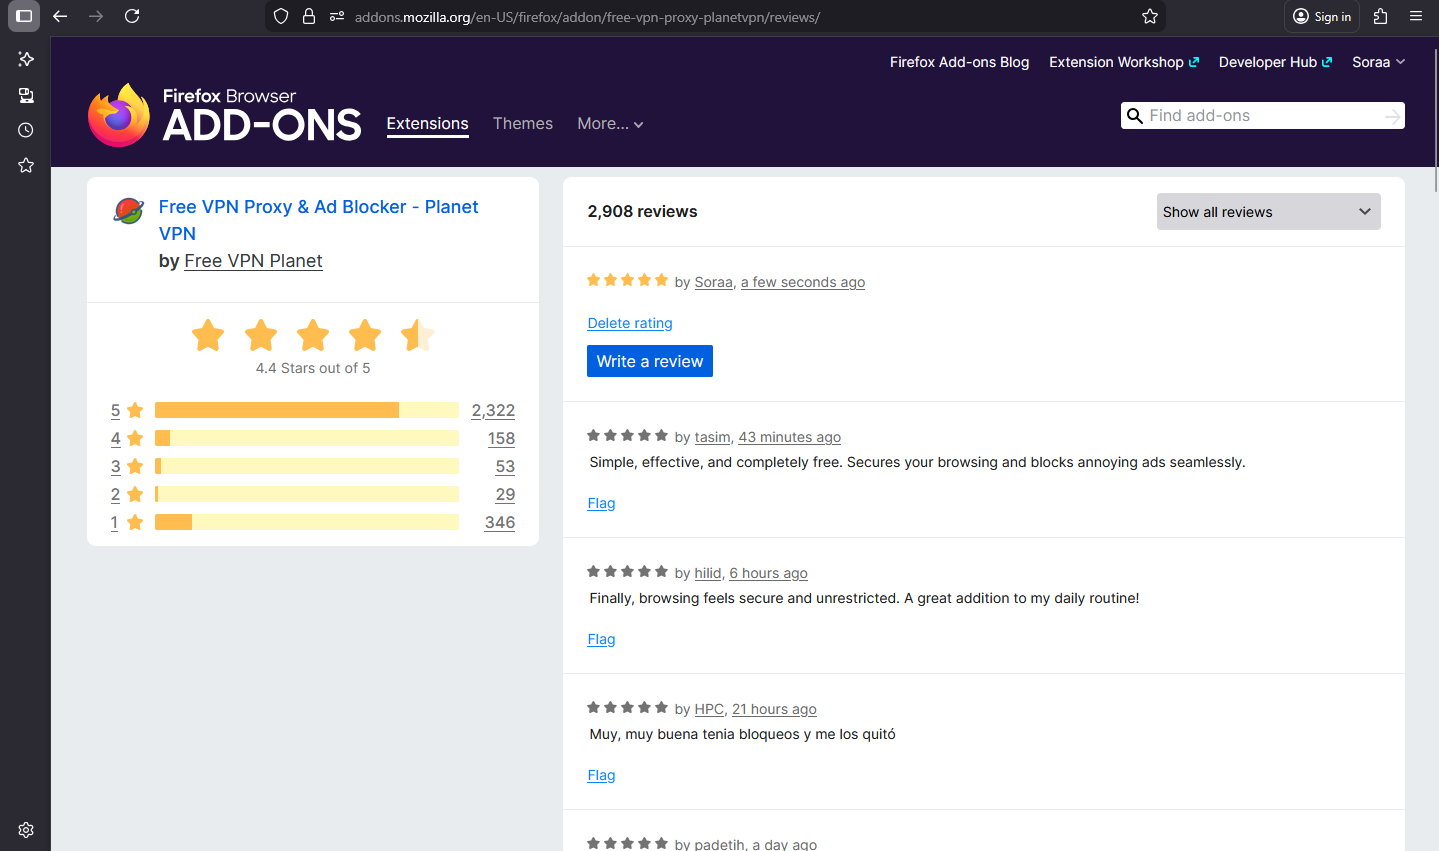Click into the Find add-ons search field

[x=1262, y=116]
